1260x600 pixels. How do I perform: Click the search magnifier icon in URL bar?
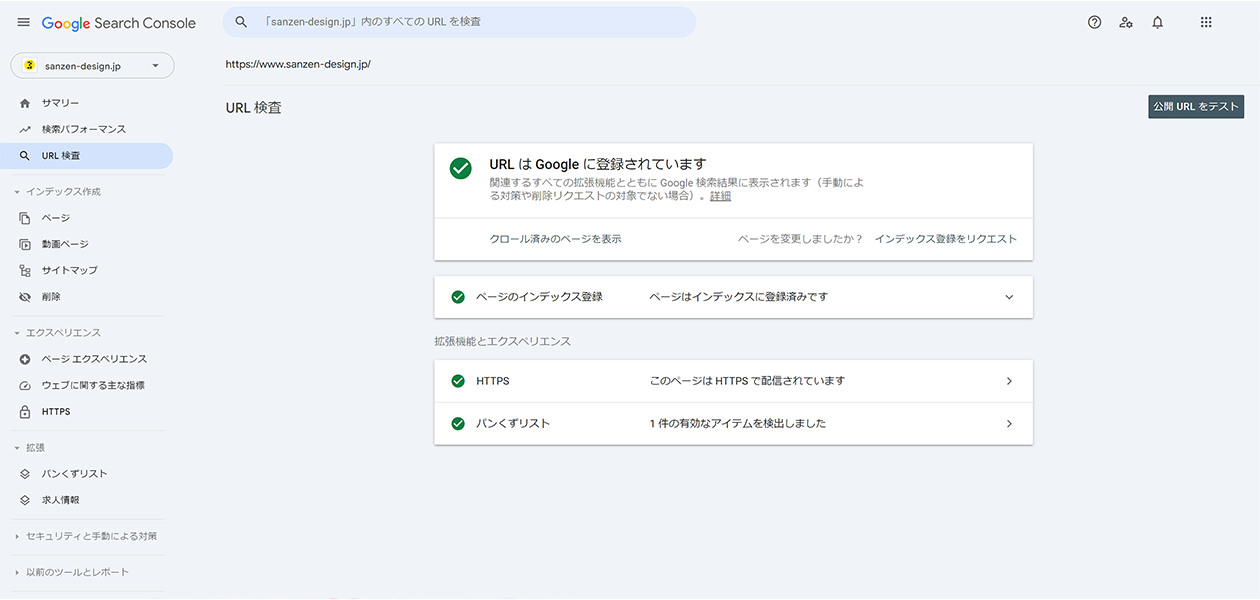click(241, 22)
